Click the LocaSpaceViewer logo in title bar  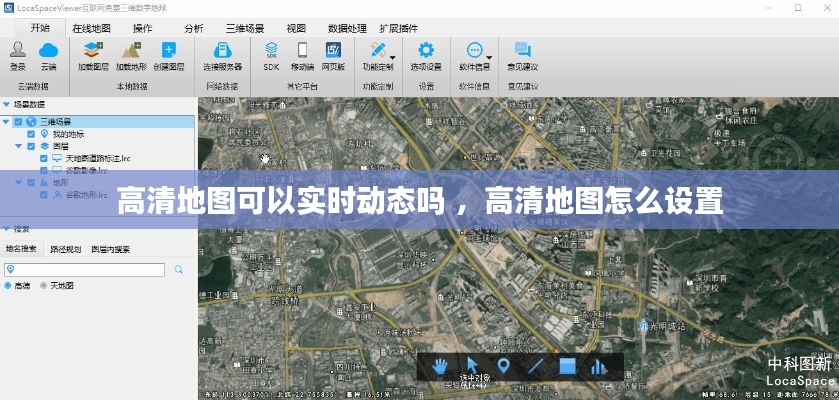click(x=8, y=7)
